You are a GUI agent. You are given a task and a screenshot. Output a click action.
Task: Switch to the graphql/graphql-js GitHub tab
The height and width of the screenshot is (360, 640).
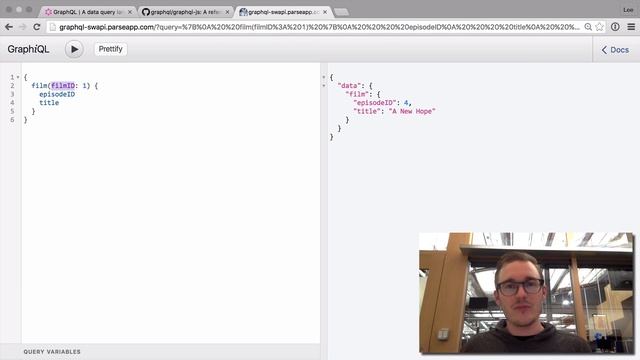(186, 12)
